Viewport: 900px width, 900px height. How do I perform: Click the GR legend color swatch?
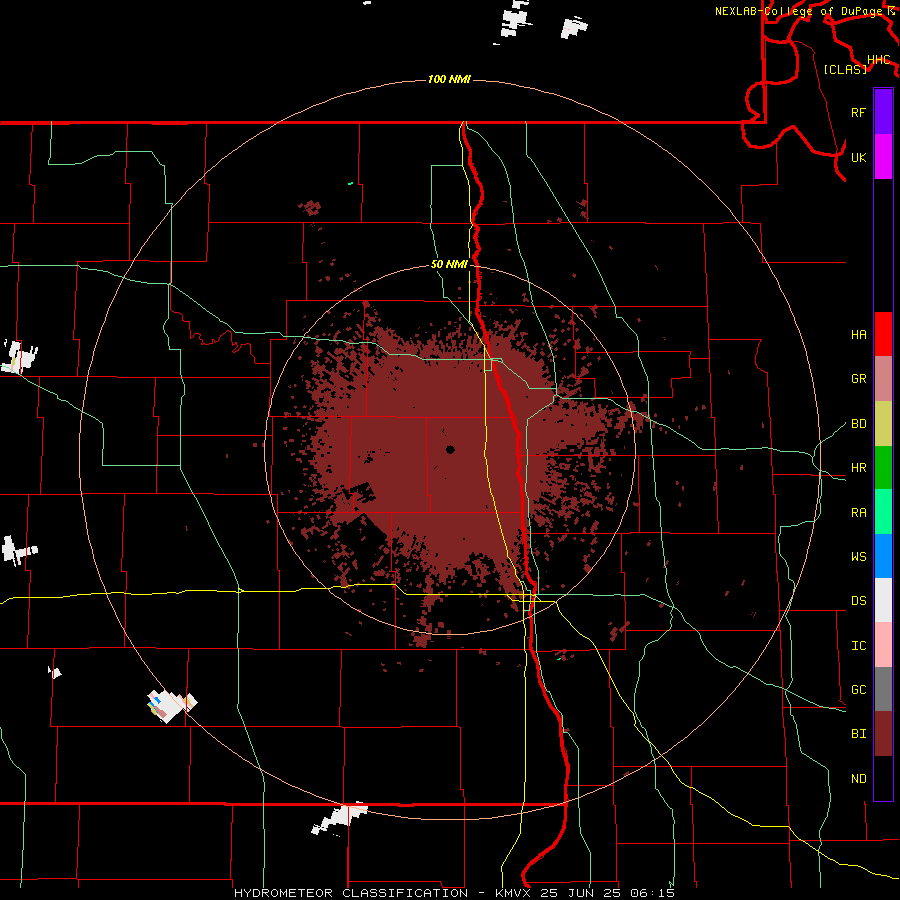point(883,378)
